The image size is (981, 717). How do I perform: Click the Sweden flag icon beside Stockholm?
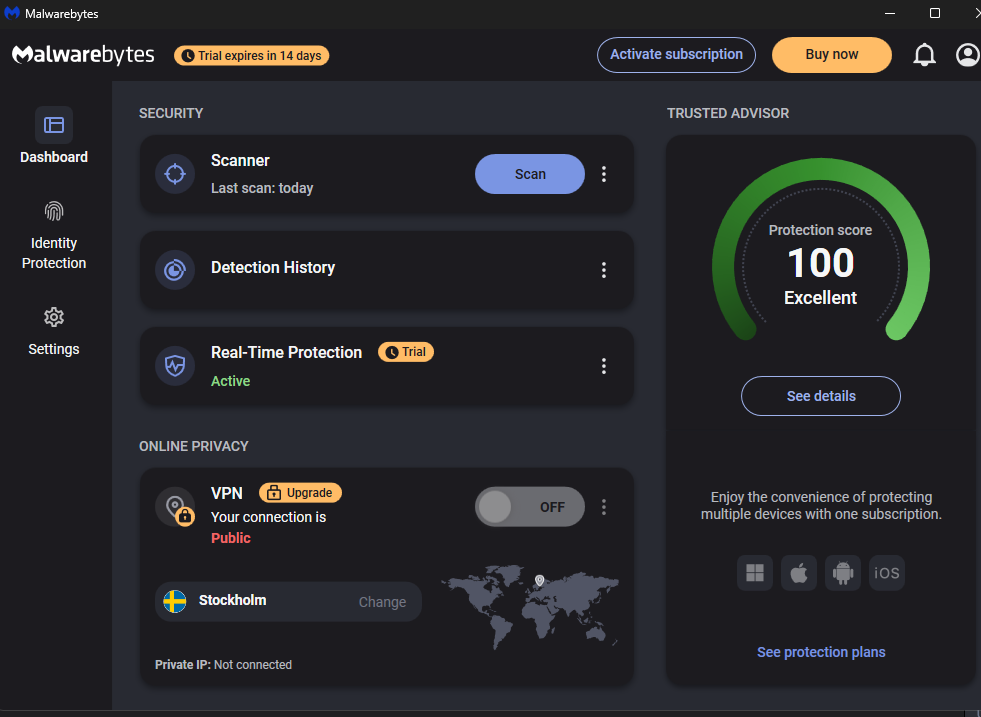point(175,601)
